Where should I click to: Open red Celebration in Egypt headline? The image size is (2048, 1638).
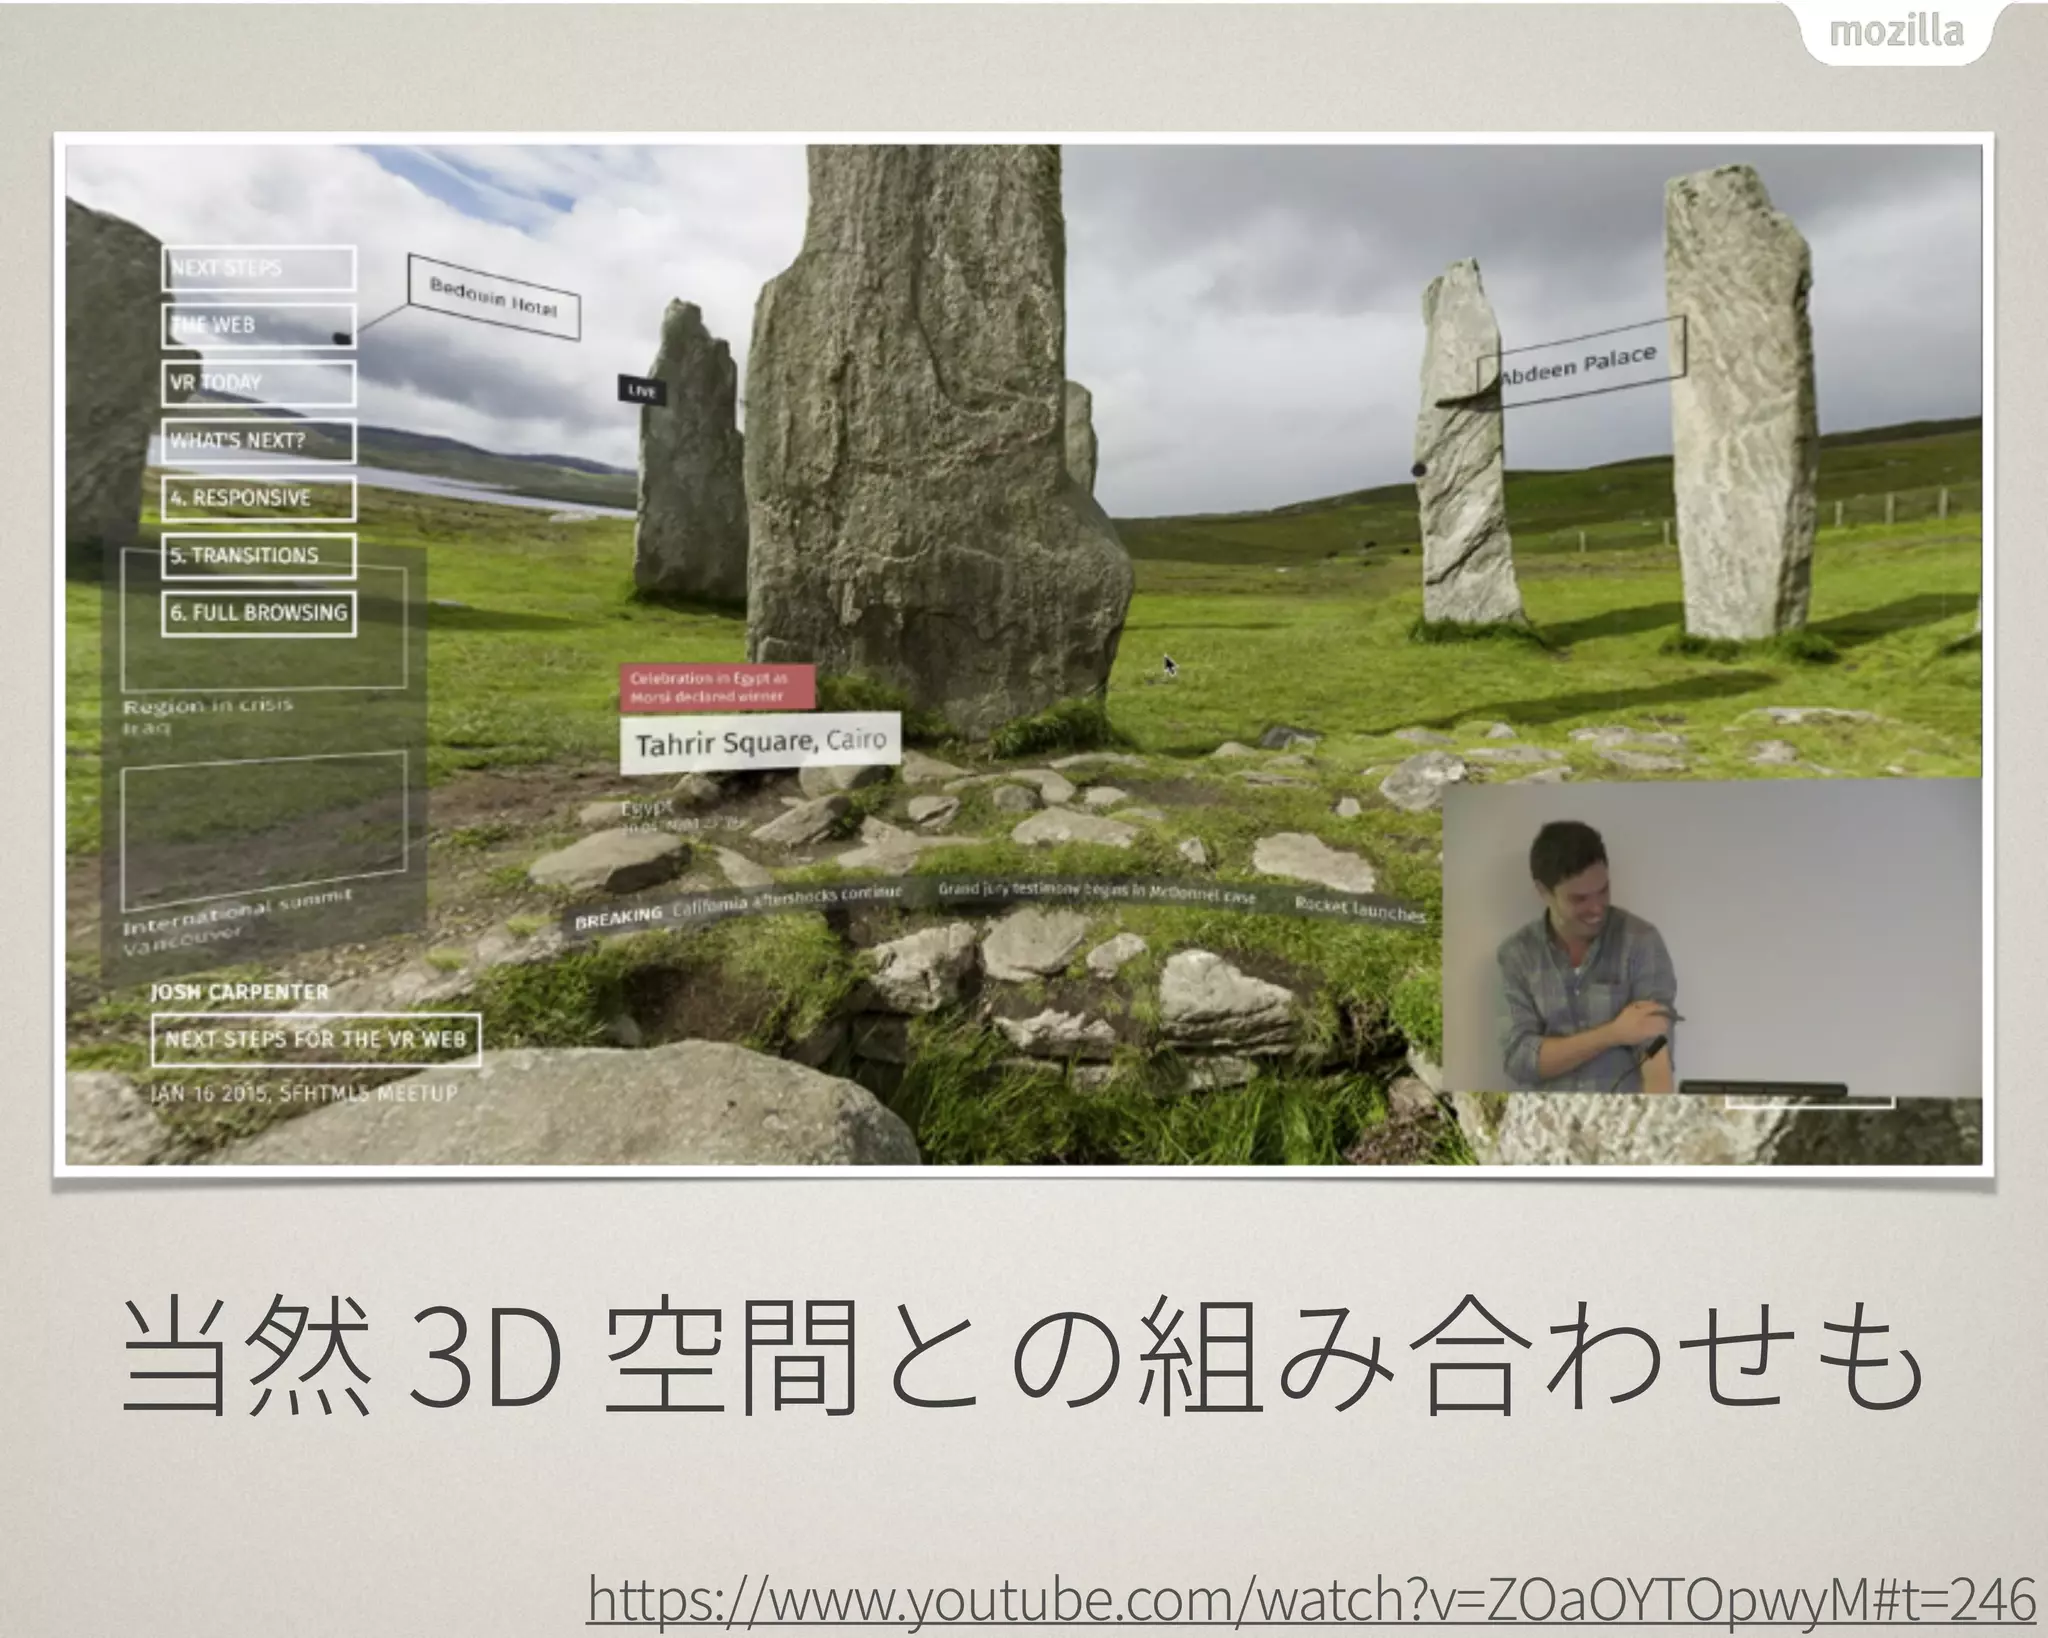[716, 687]
